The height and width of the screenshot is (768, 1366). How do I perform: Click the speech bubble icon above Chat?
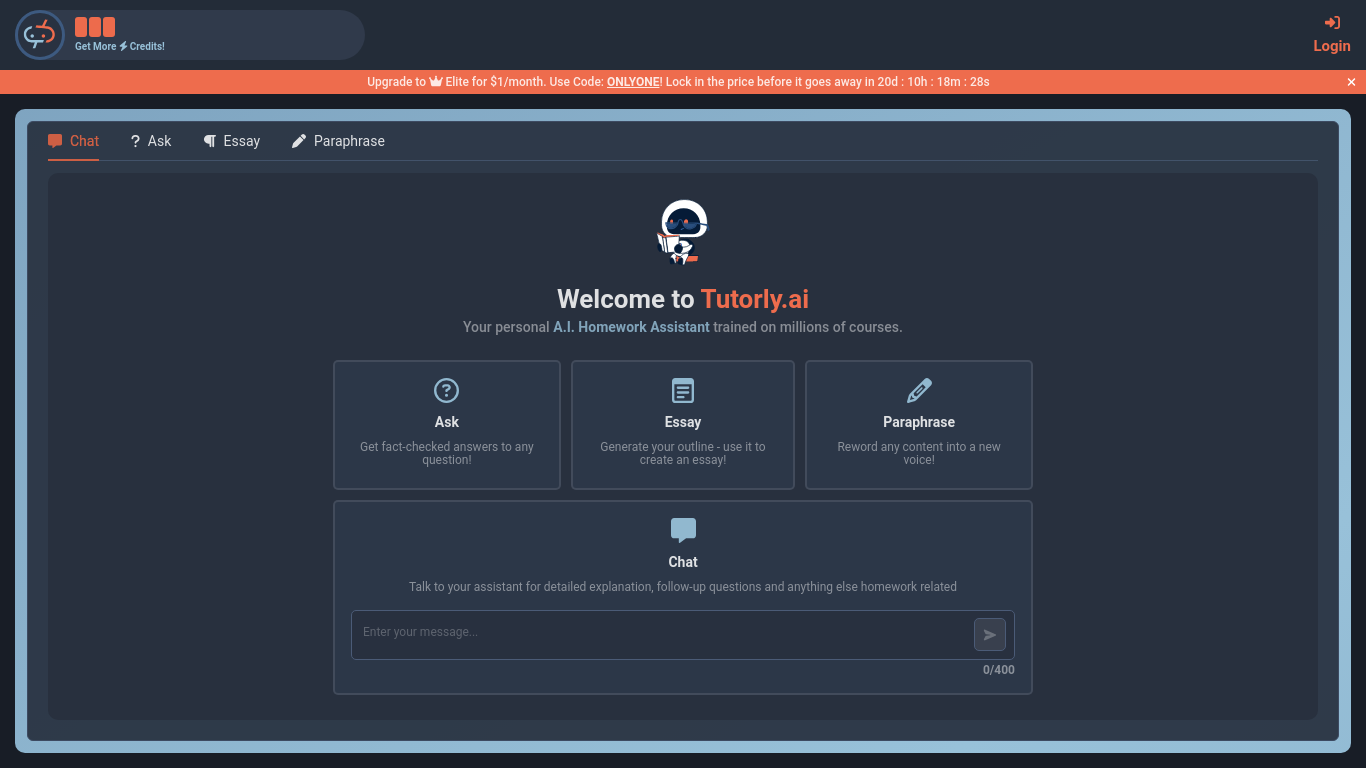tap(682, 529)
